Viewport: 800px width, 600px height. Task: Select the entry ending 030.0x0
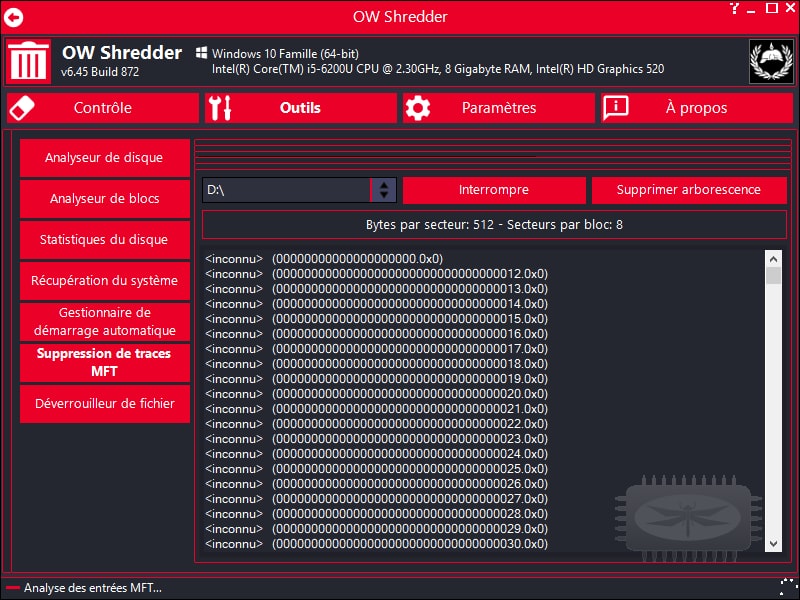click(x=377, y=544)
